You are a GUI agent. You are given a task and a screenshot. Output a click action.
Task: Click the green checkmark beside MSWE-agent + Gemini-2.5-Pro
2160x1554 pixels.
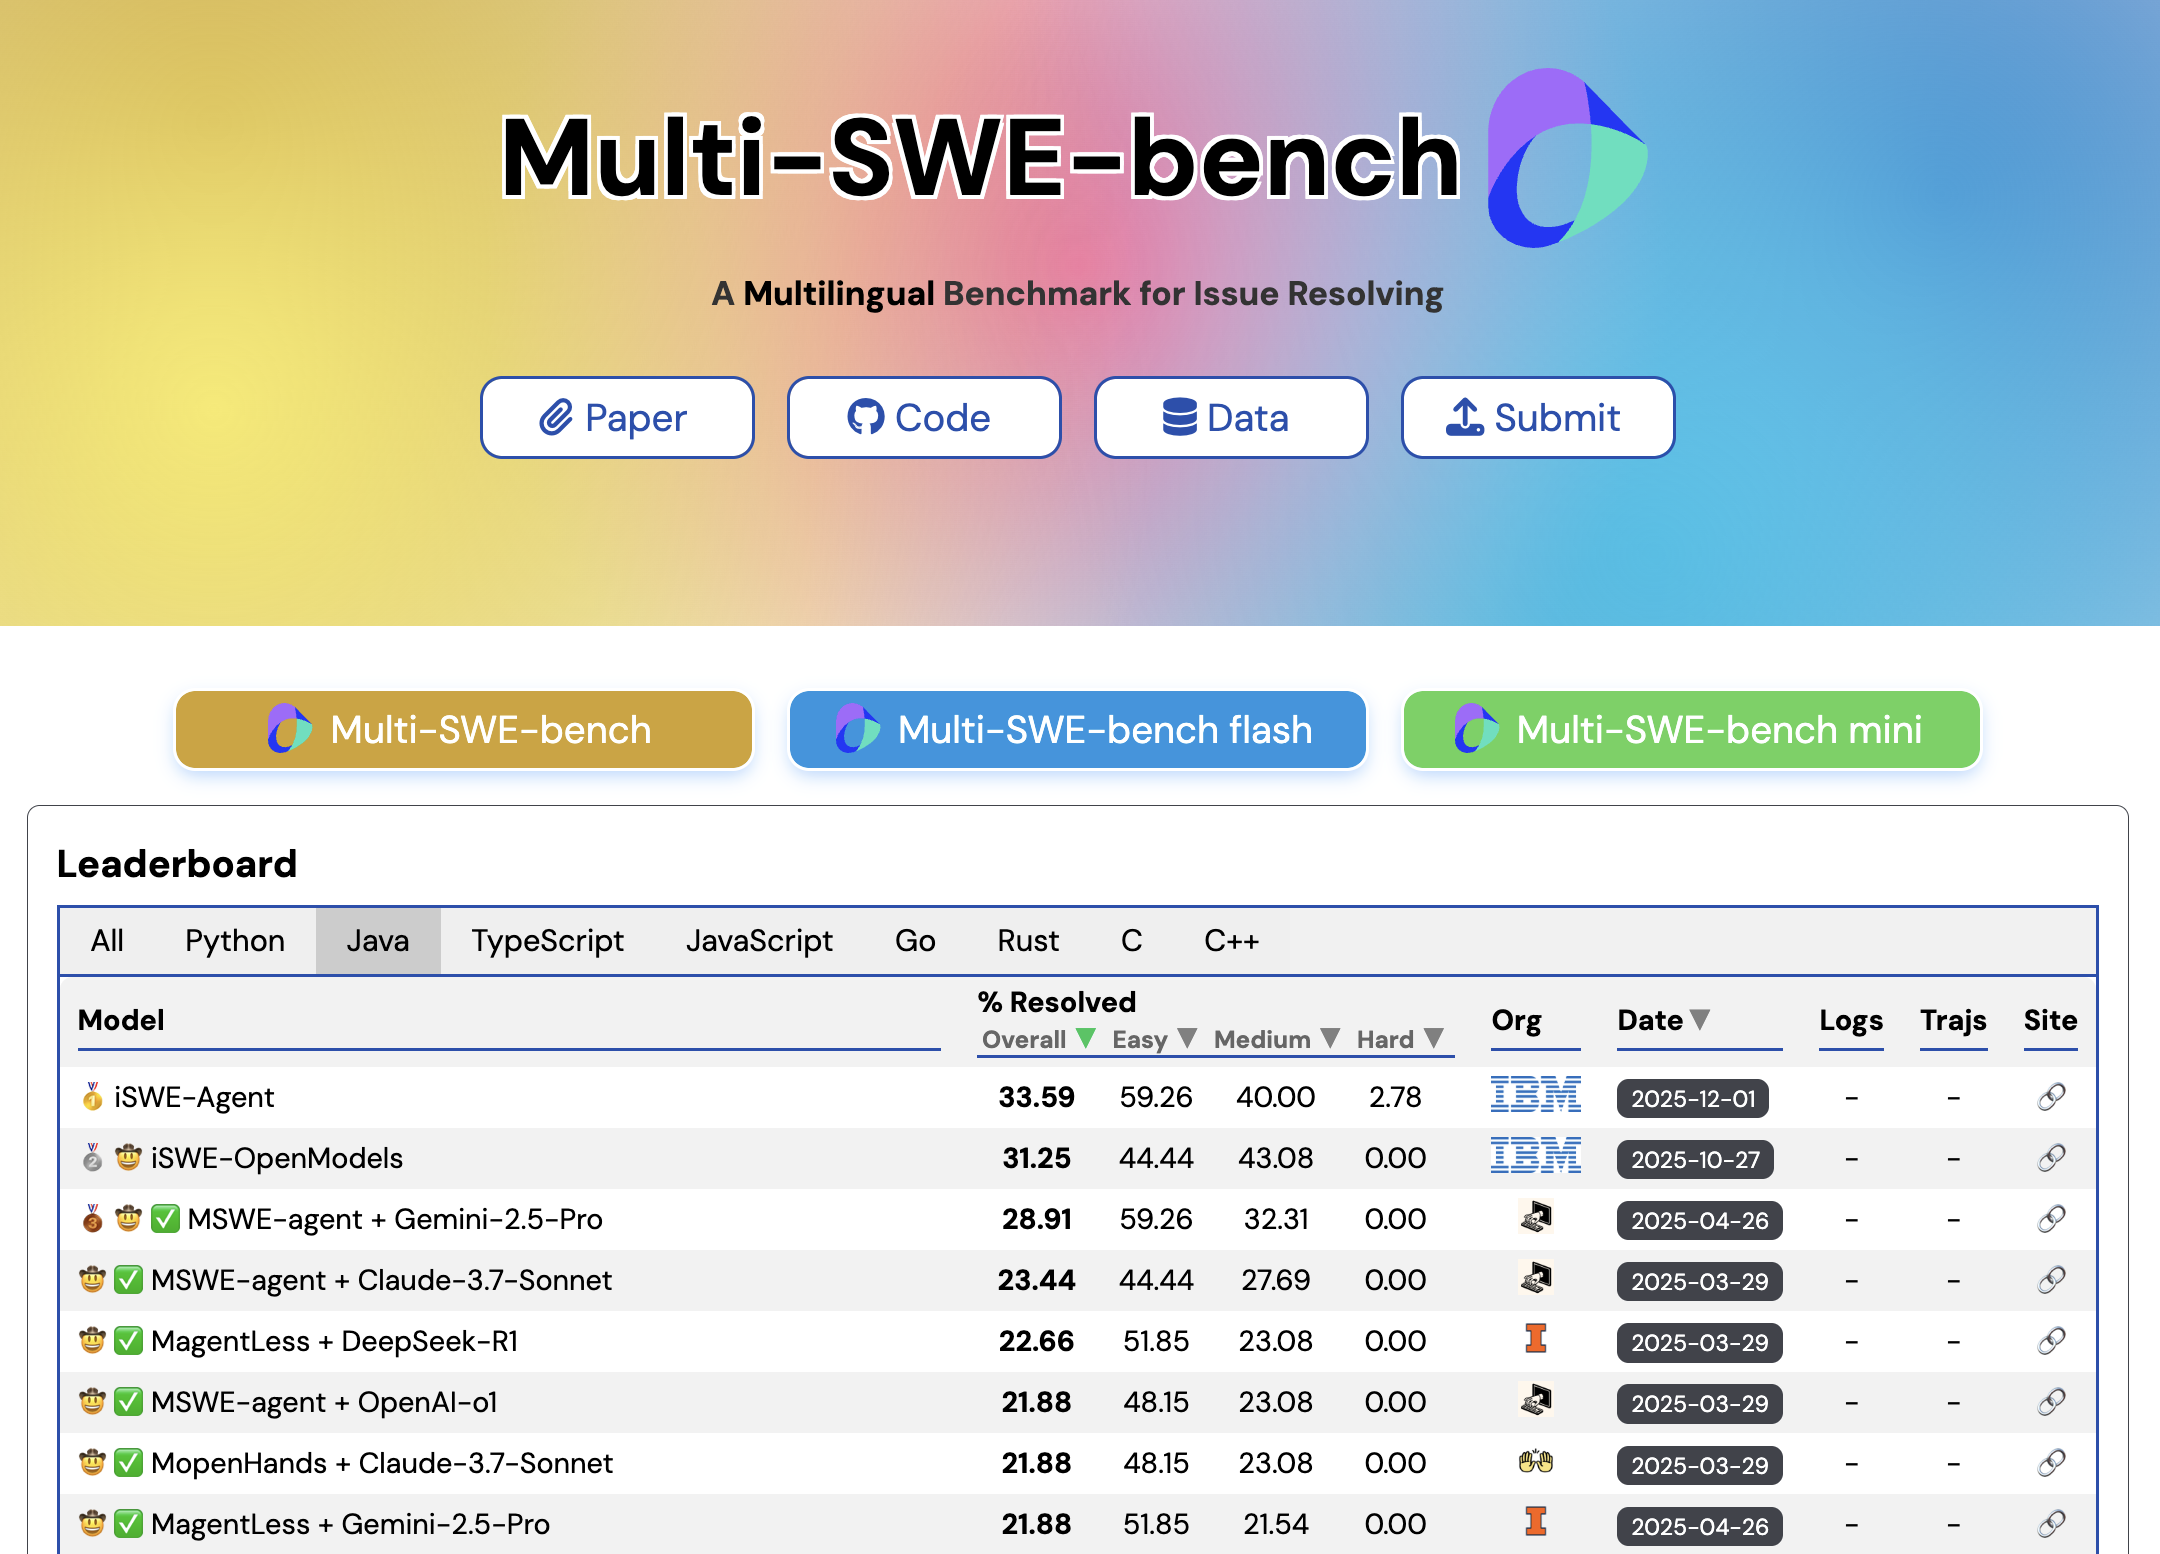[x=165, y=1219]
